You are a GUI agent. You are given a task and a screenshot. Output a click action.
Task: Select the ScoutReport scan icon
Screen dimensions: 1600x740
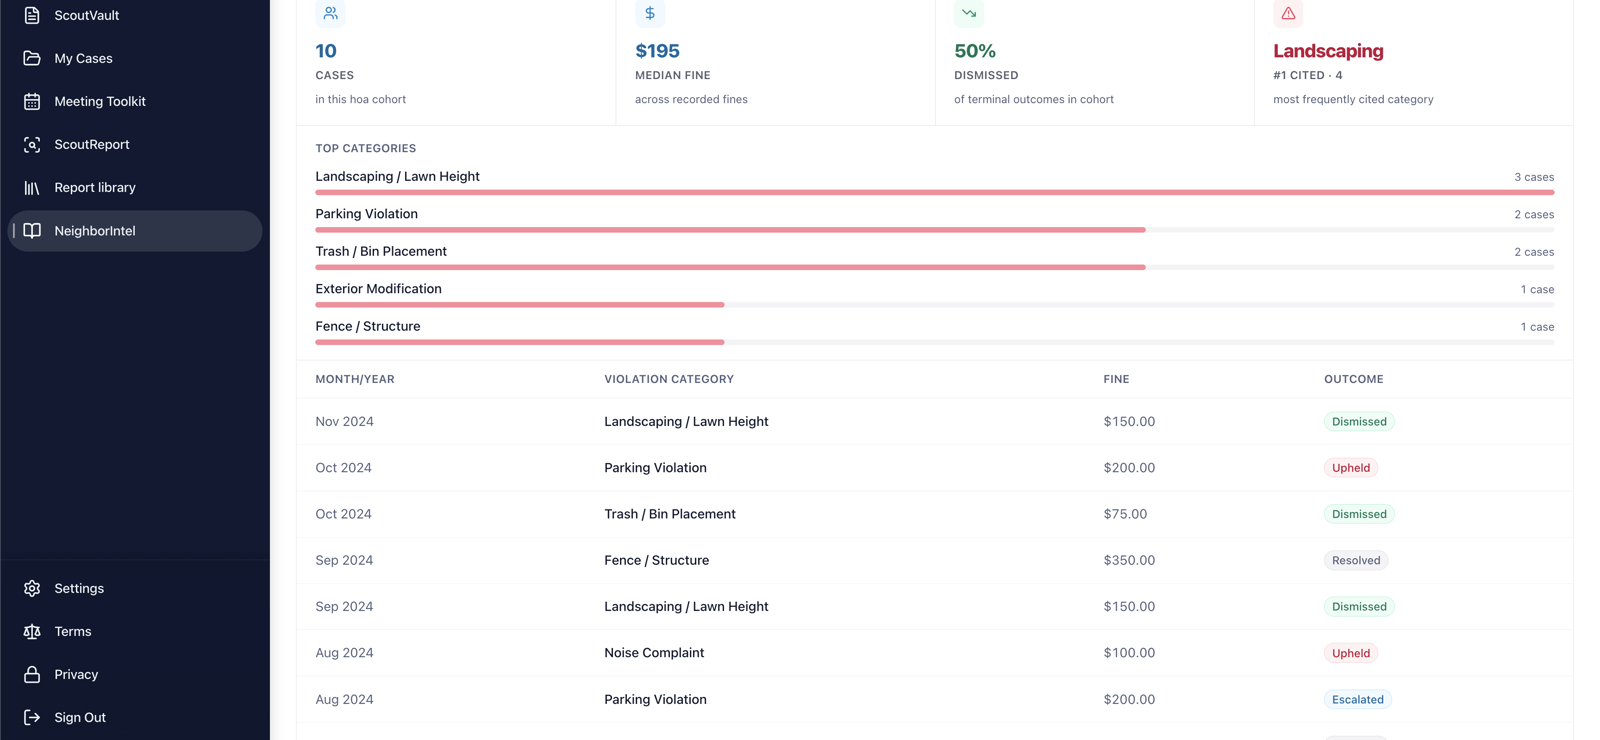click(x=32, y=144)
